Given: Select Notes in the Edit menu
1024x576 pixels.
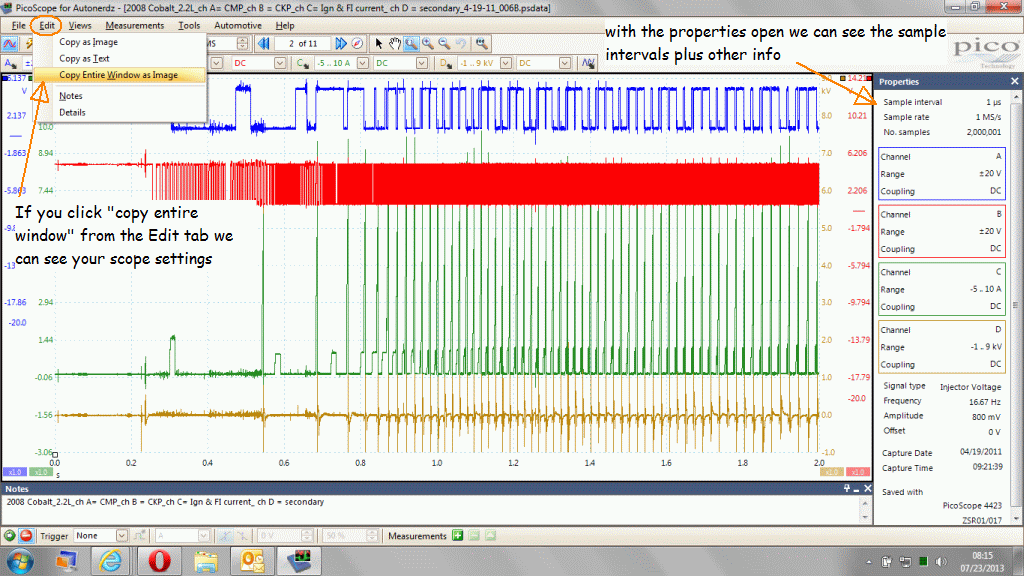Looking at the screenshot, I should 120,95.
